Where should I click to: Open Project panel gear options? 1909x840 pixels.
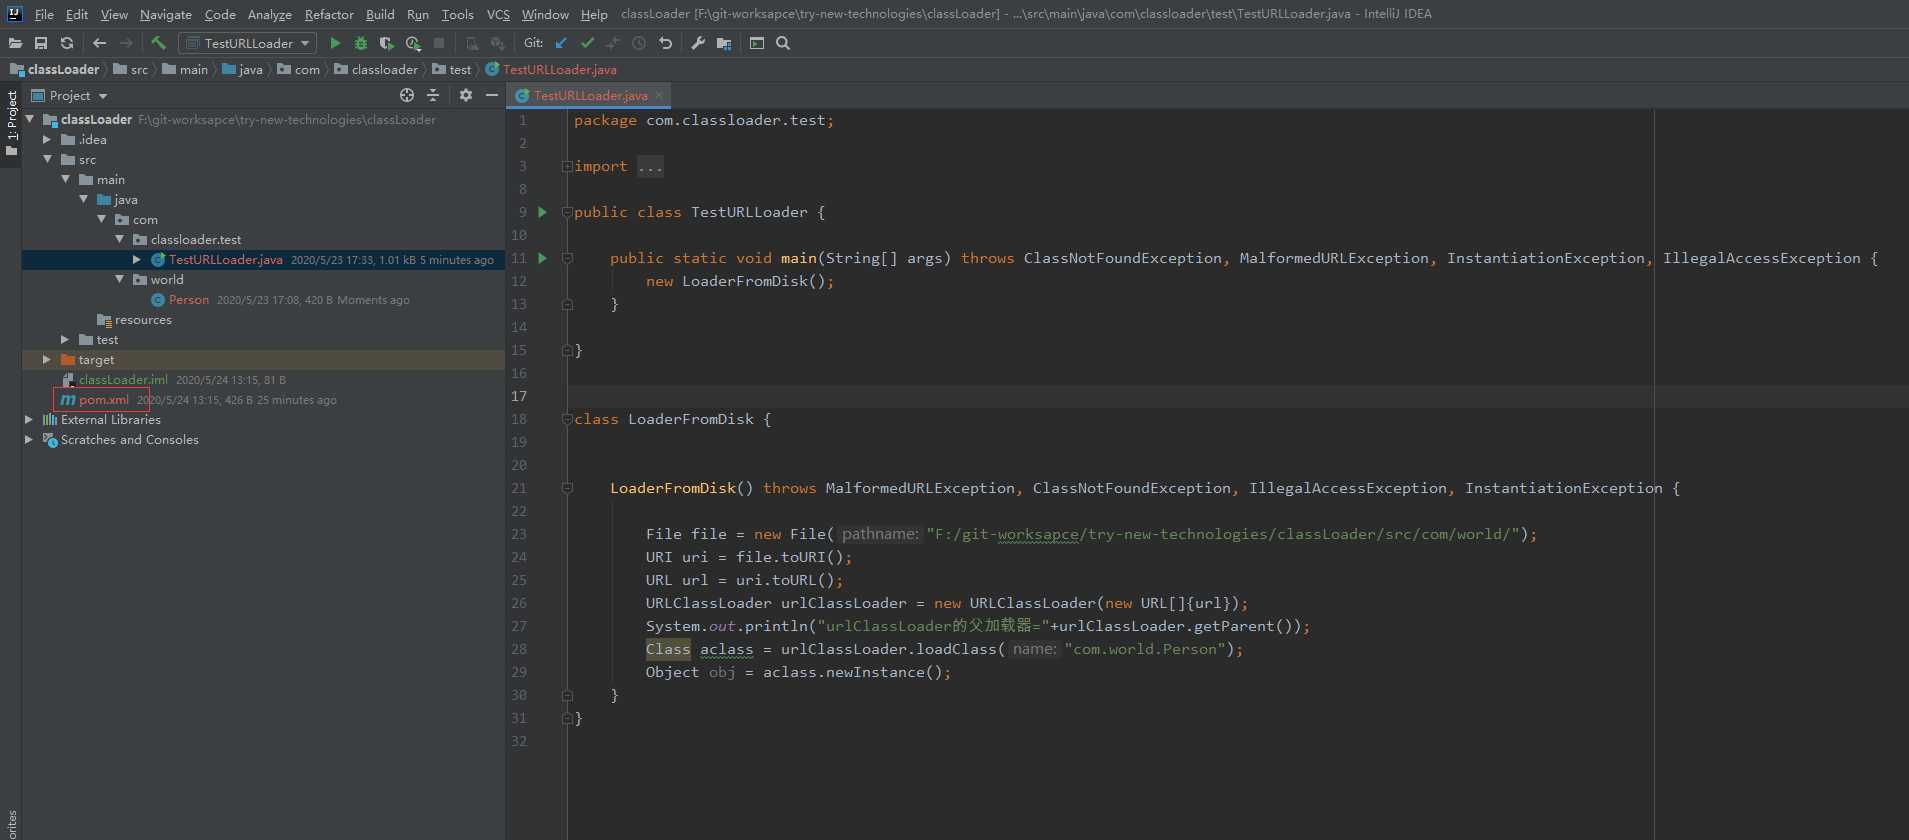pyautogui.click(x=465, y=95)
